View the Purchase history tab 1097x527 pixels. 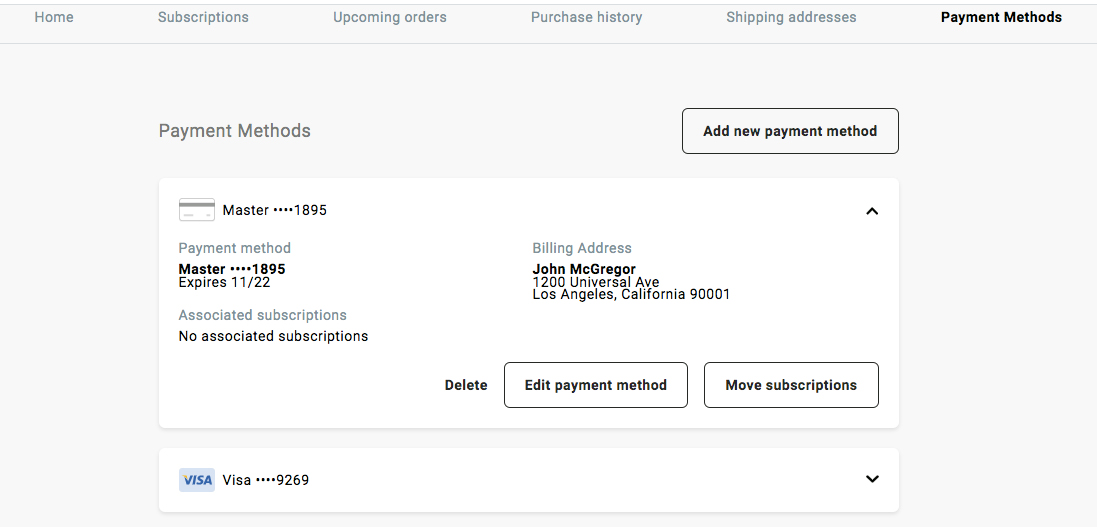[x=586, y=17]
